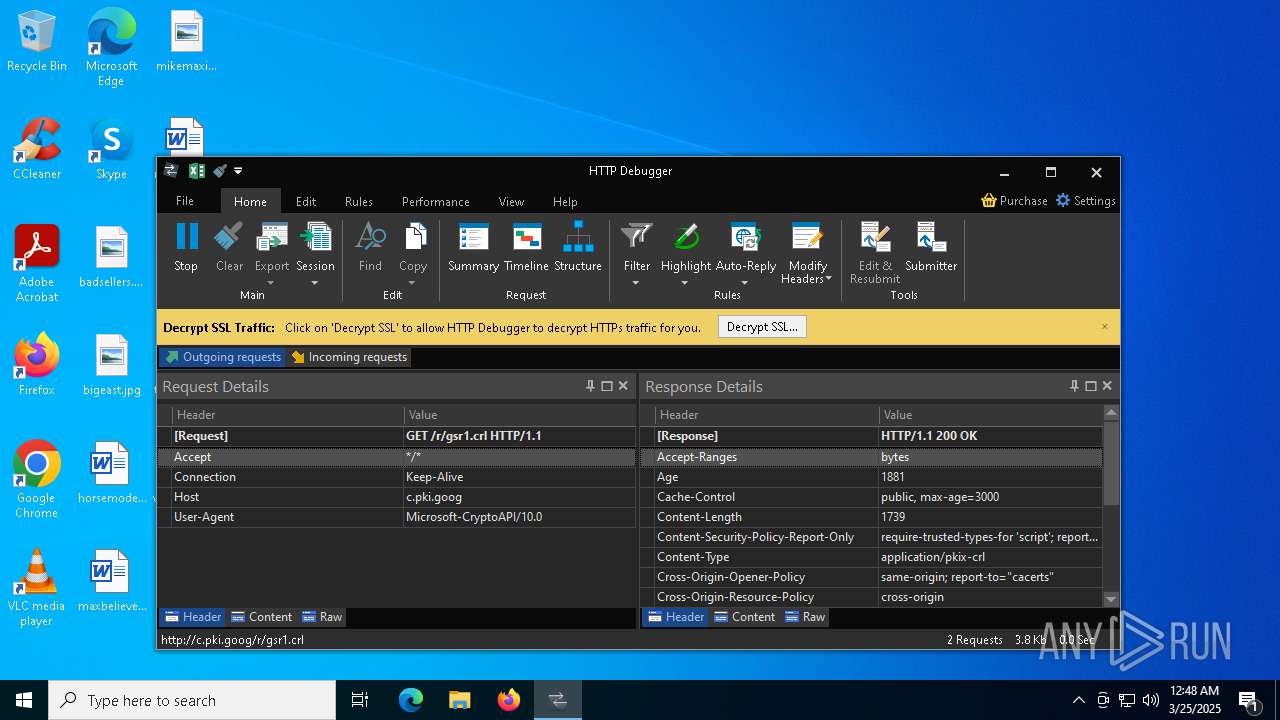This screenshot has height=720, width=1280.
Task: Click the brush icon in title bar
Action: point(220,171)
